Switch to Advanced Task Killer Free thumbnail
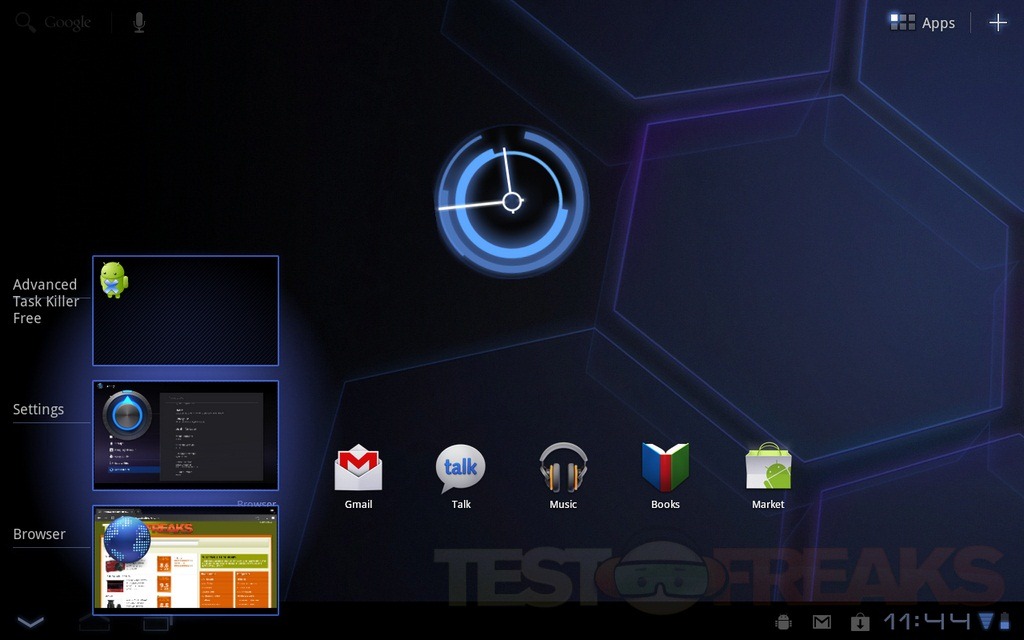 point(186,311)
